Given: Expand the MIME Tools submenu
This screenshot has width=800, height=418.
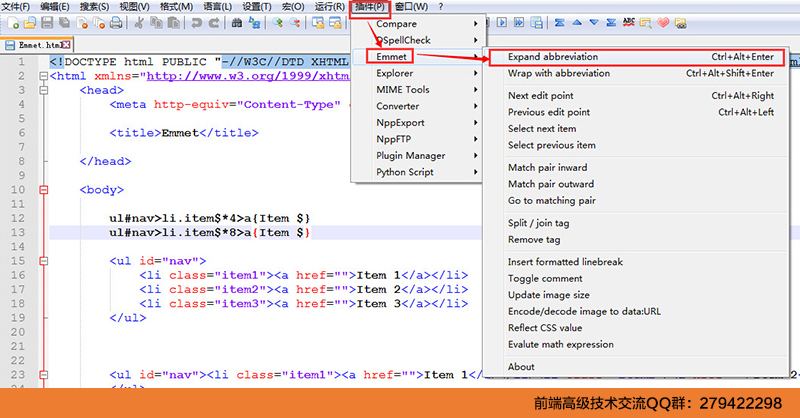Looking at the screenshot, I should (417, 89).
